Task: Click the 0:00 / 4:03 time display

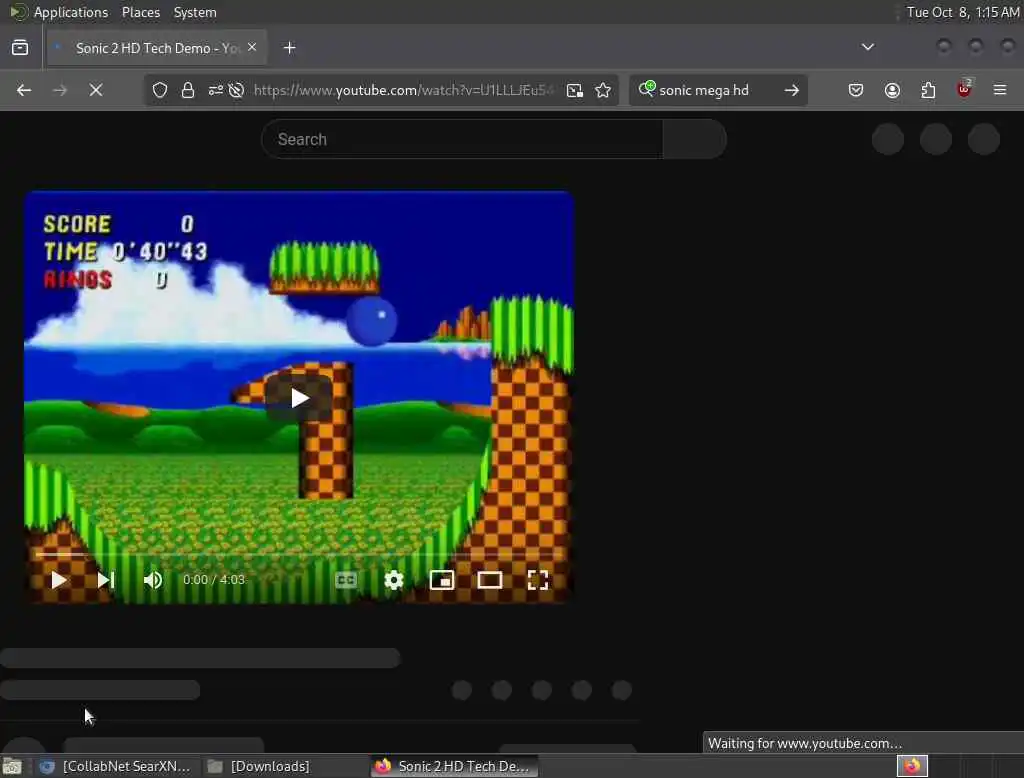Action: 214,580
